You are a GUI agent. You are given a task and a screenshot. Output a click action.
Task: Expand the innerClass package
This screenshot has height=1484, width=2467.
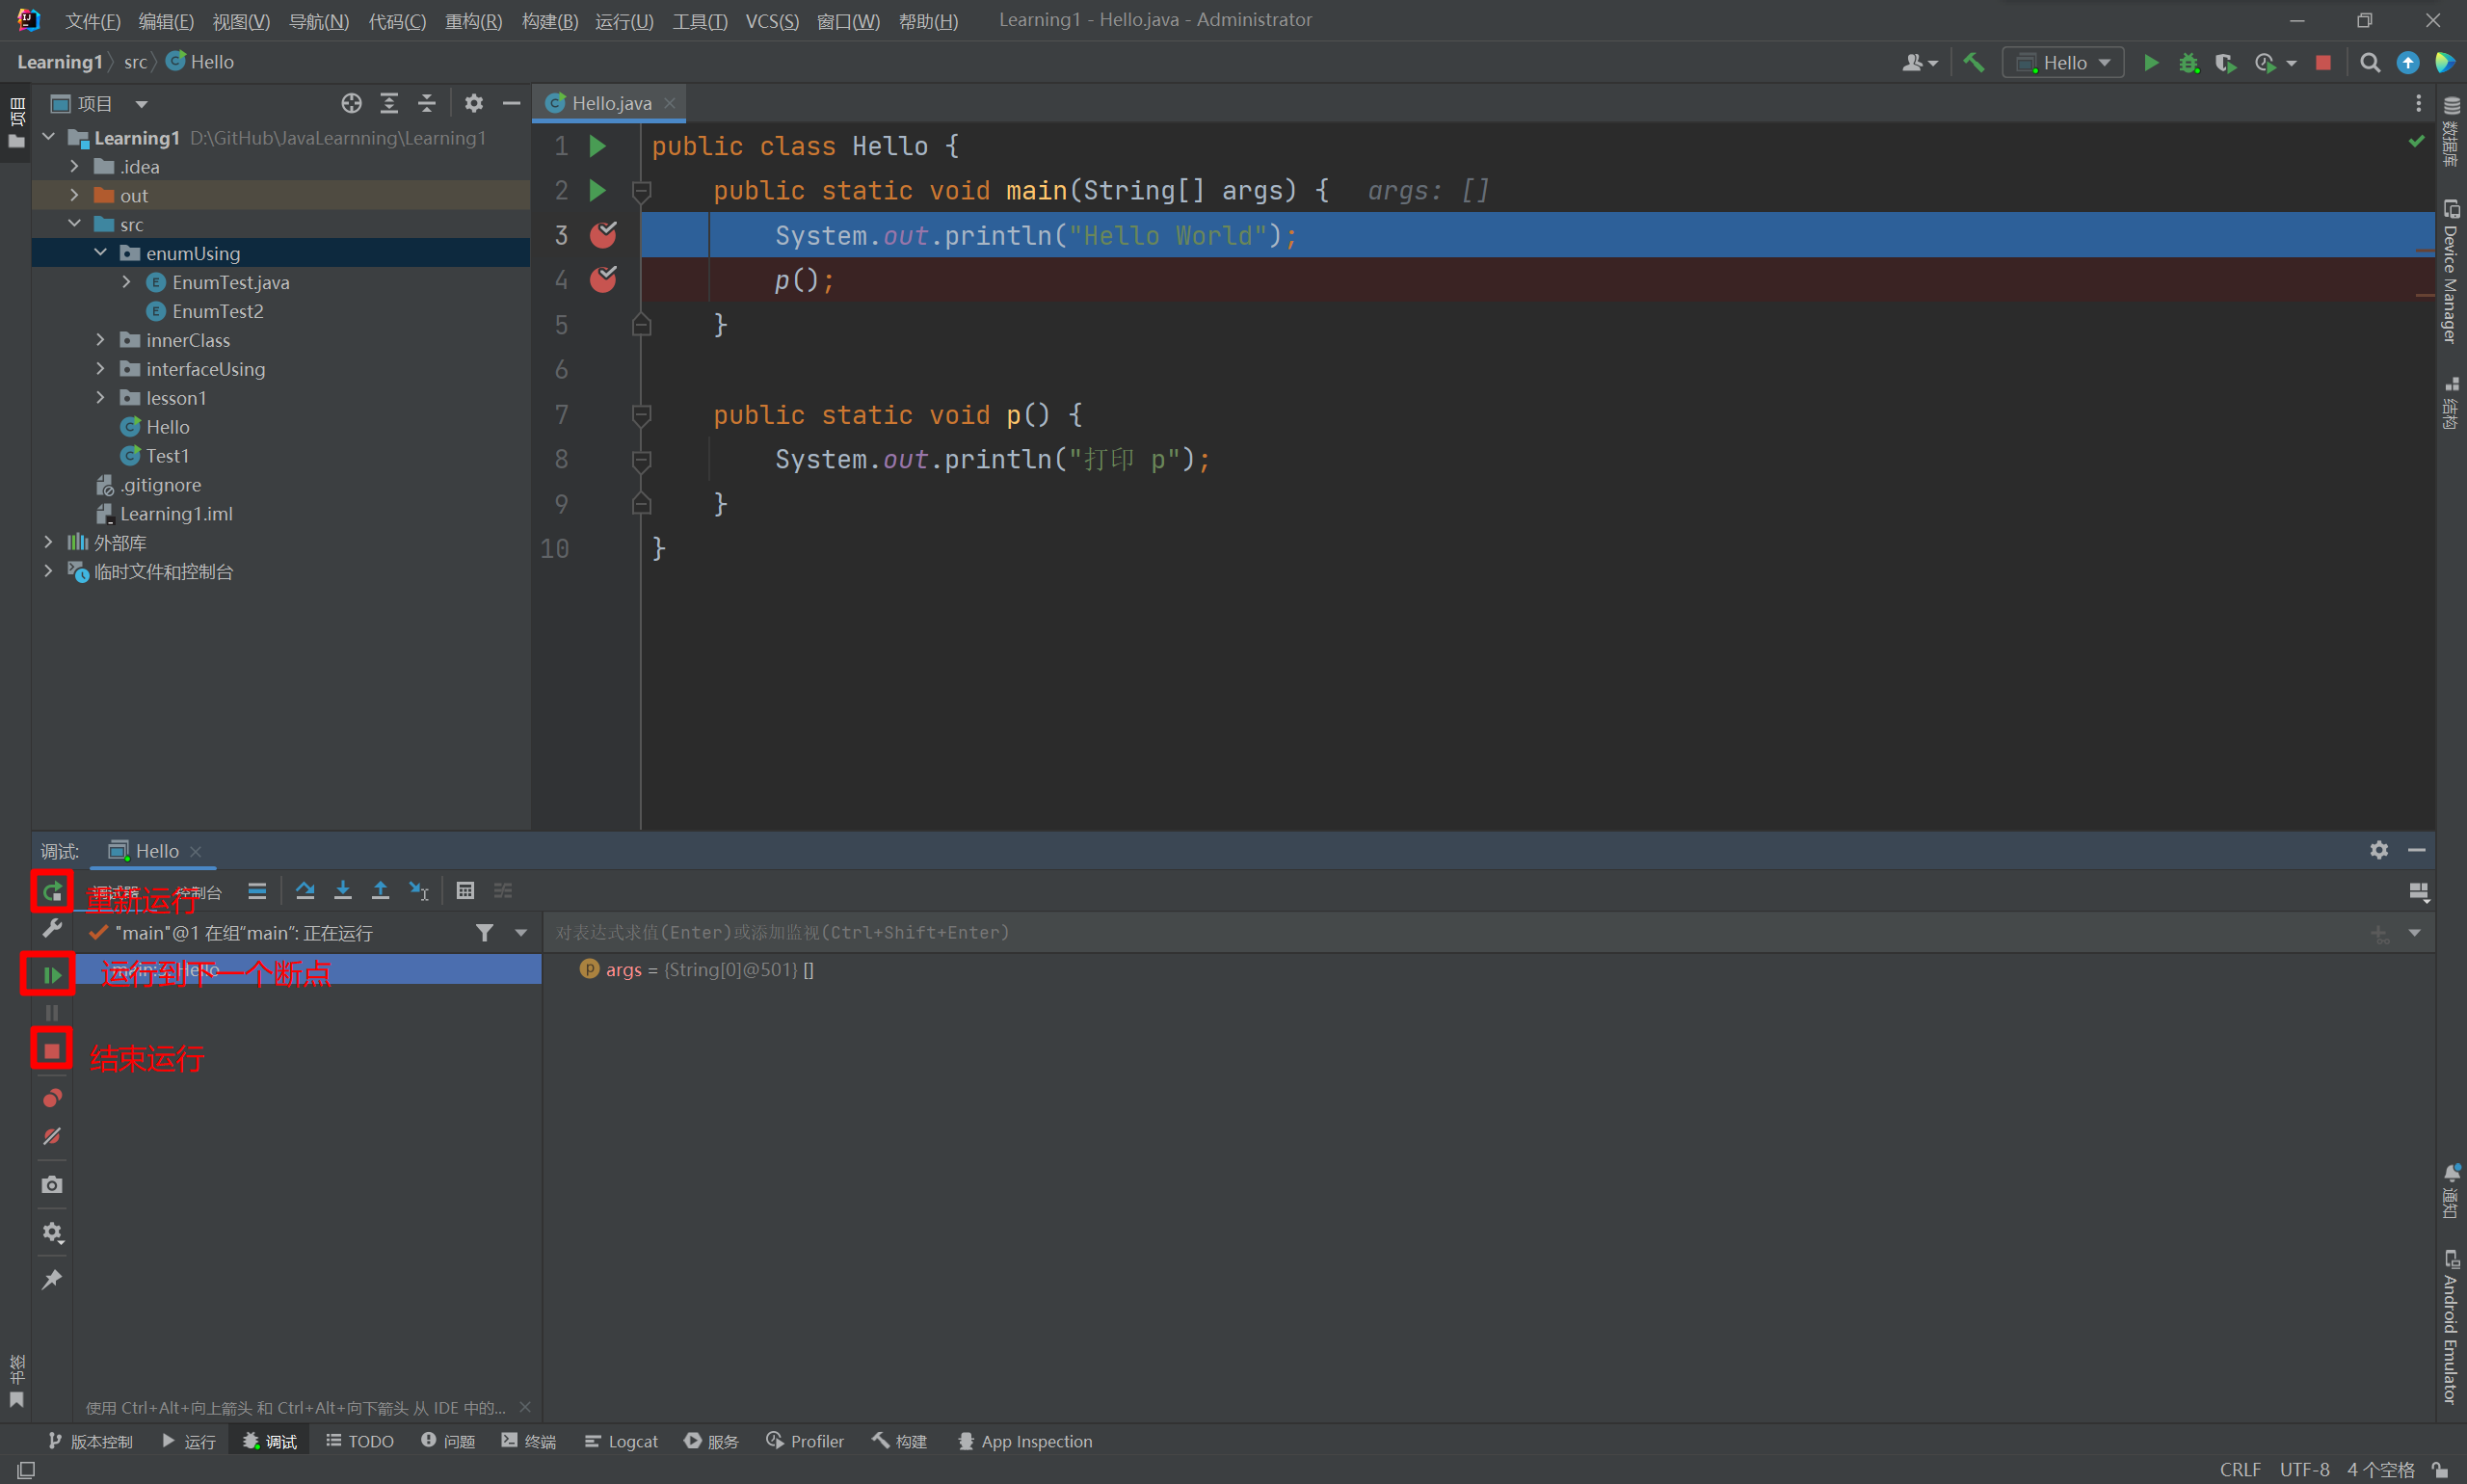click(x=100, y=340)
